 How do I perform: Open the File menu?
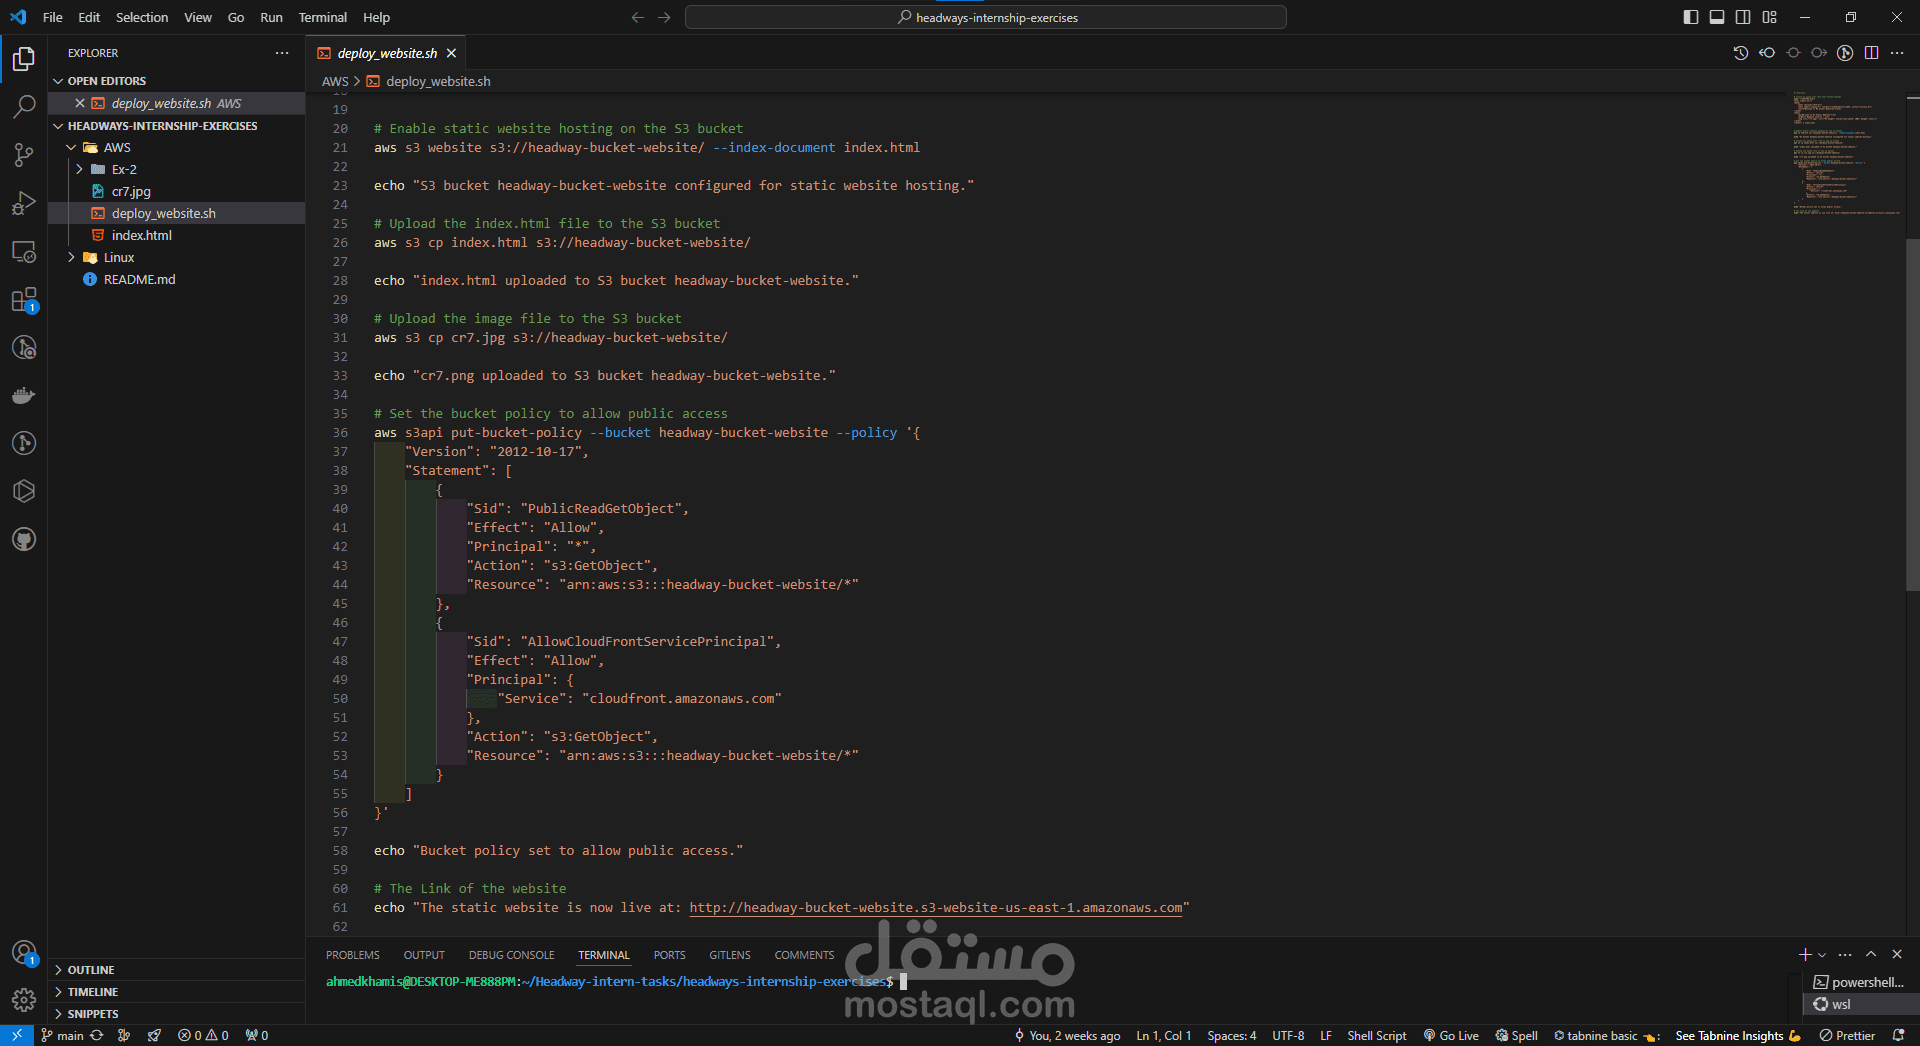click(x=53, y=17)
